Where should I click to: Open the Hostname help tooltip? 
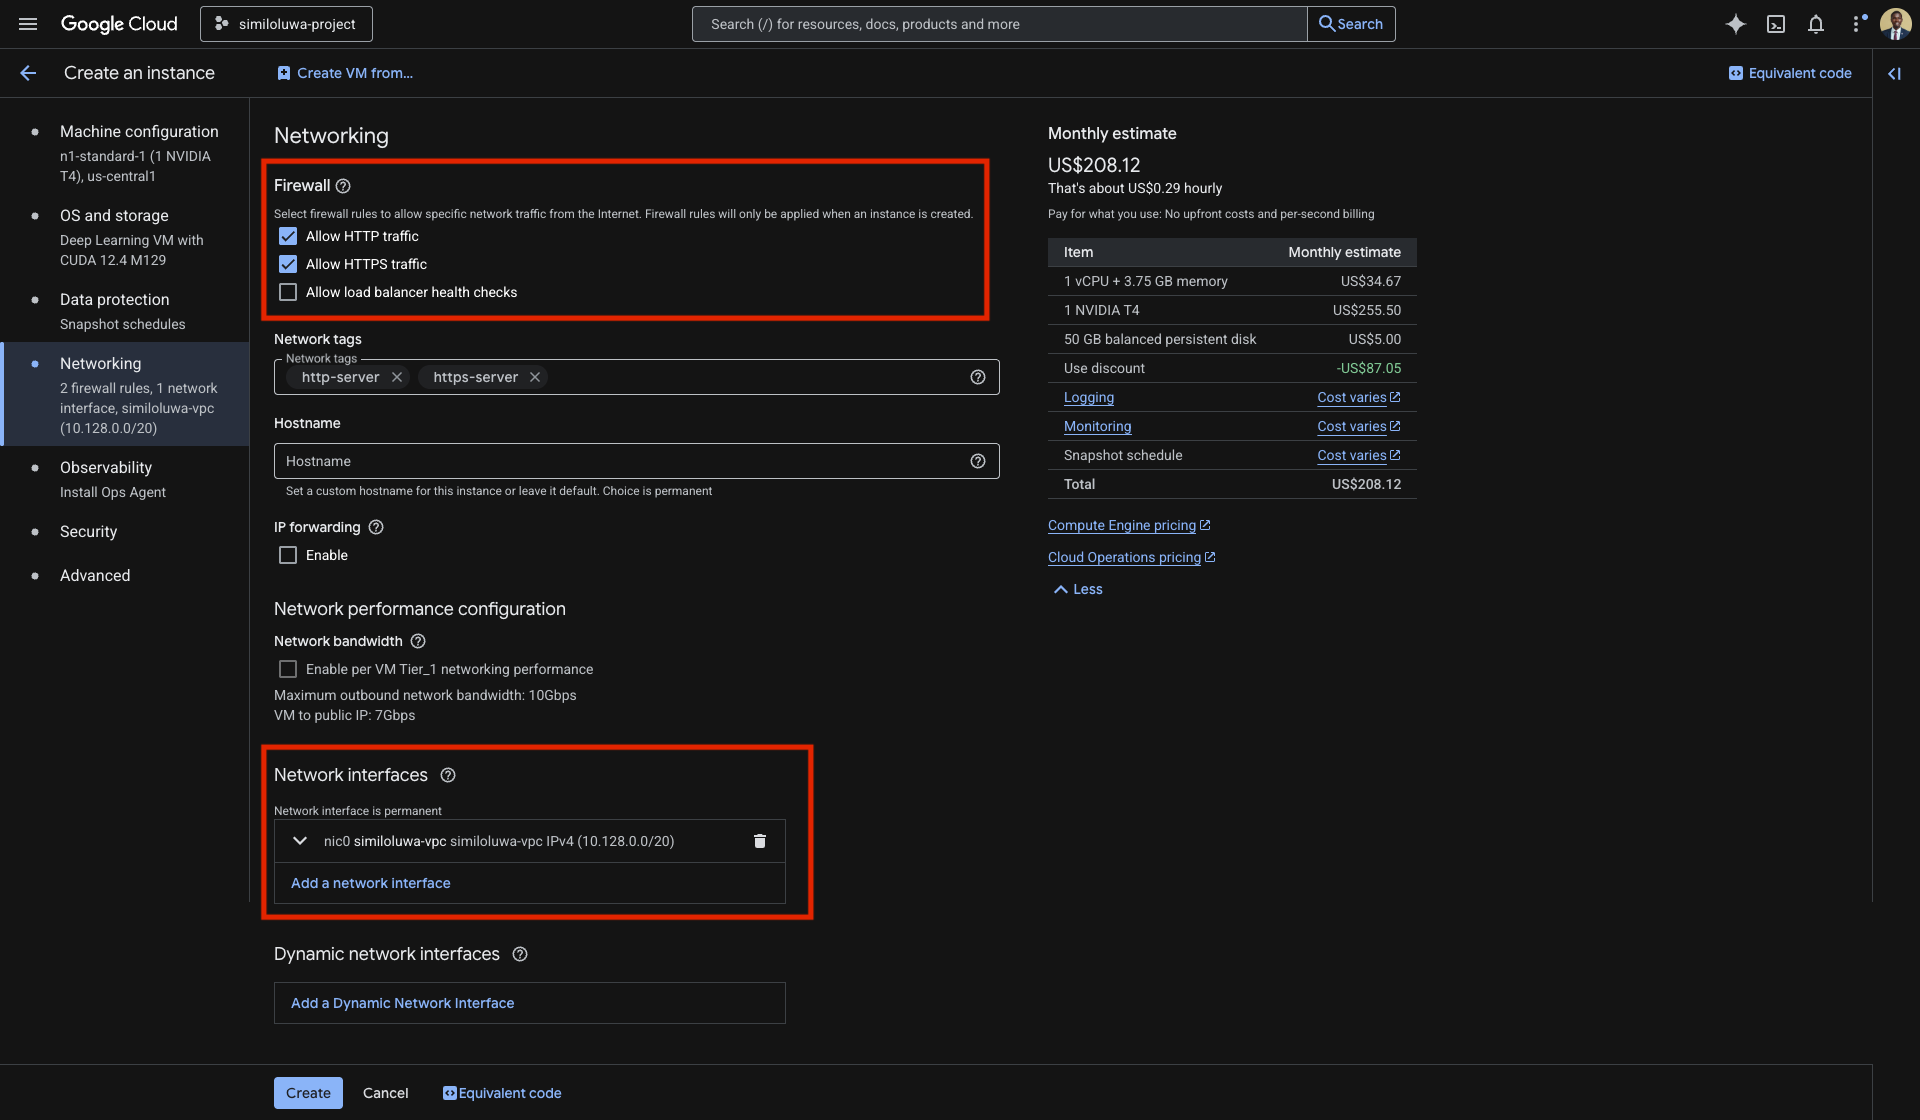click(x=977, y=461)
